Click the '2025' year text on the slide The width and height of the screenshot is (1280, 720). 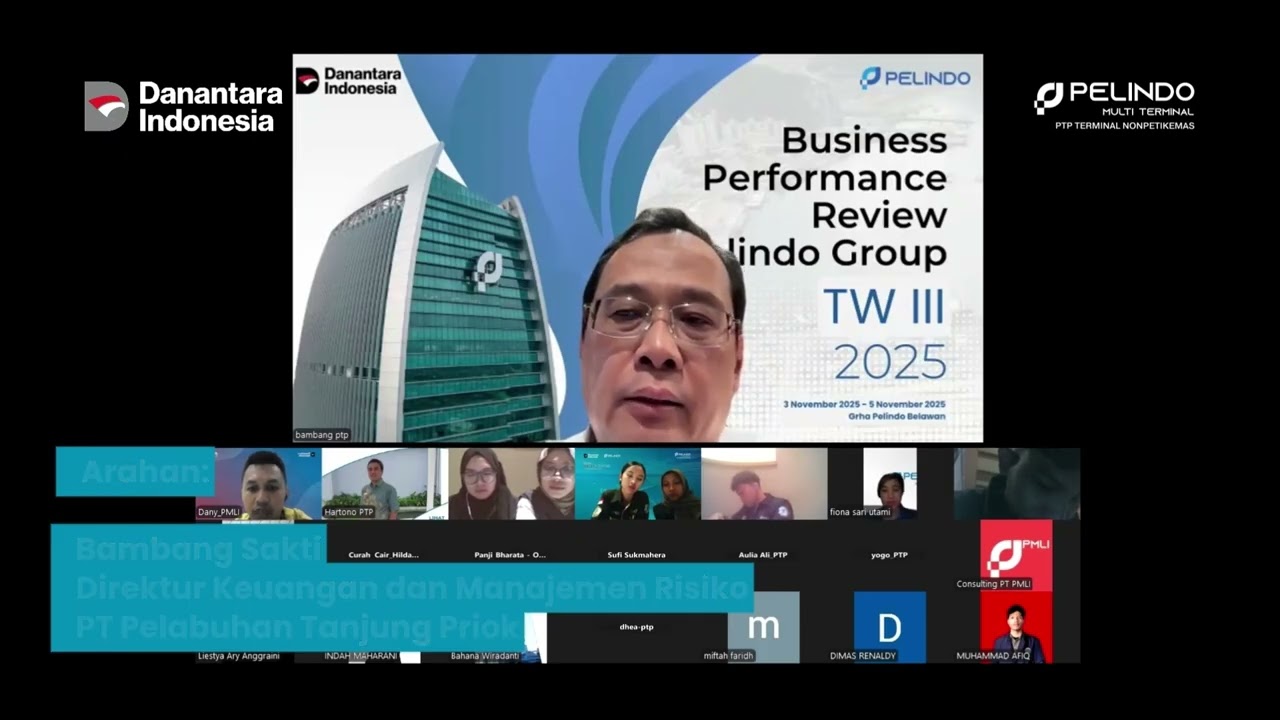[x=890, y=362]
